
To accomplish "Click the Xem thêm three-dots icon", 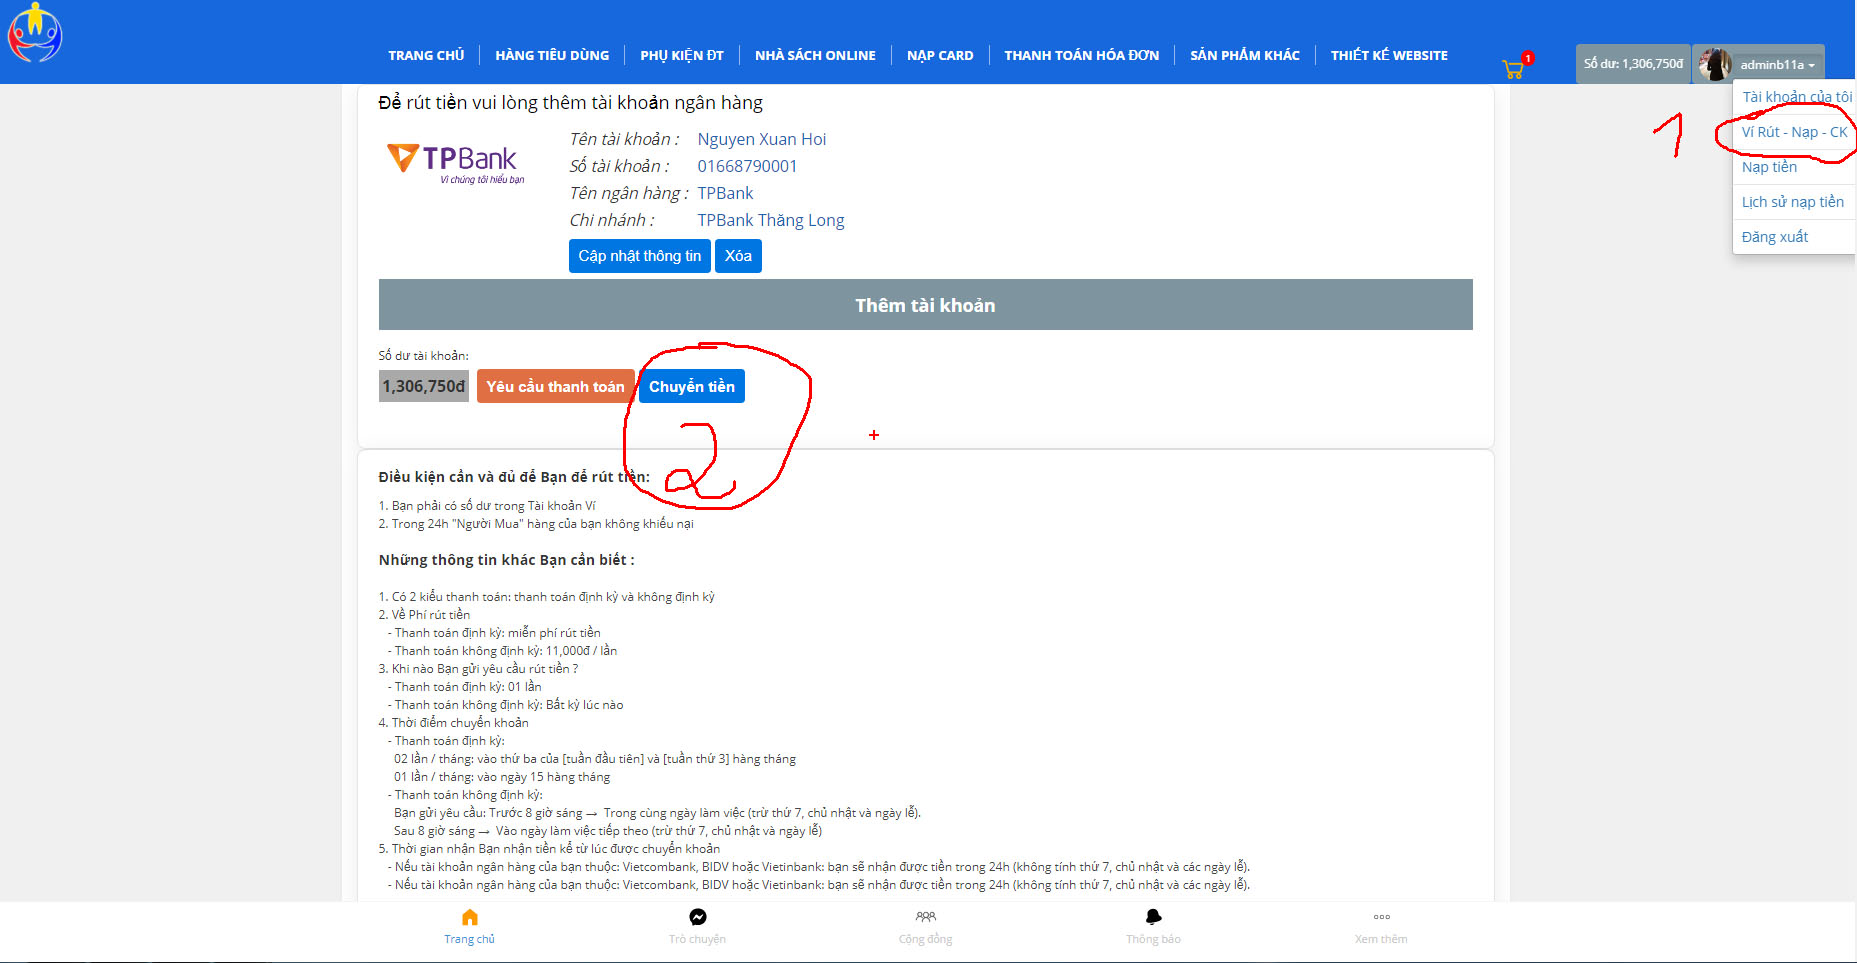I will pos(1381,917).
